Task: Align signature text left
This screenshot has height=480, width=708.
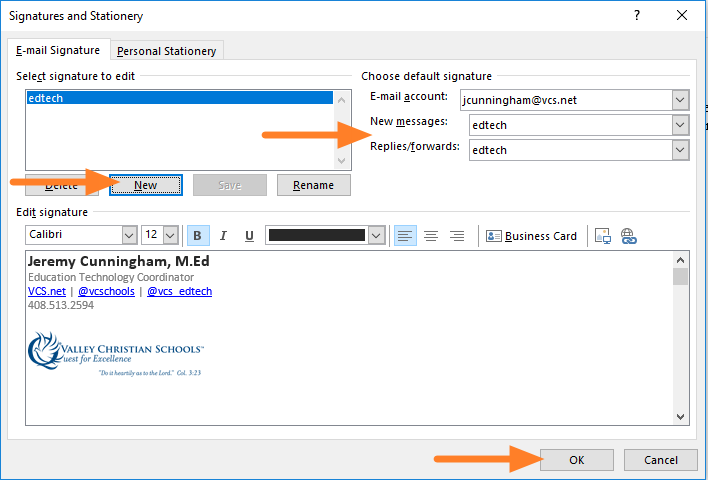Action: (x=405, y=236)
